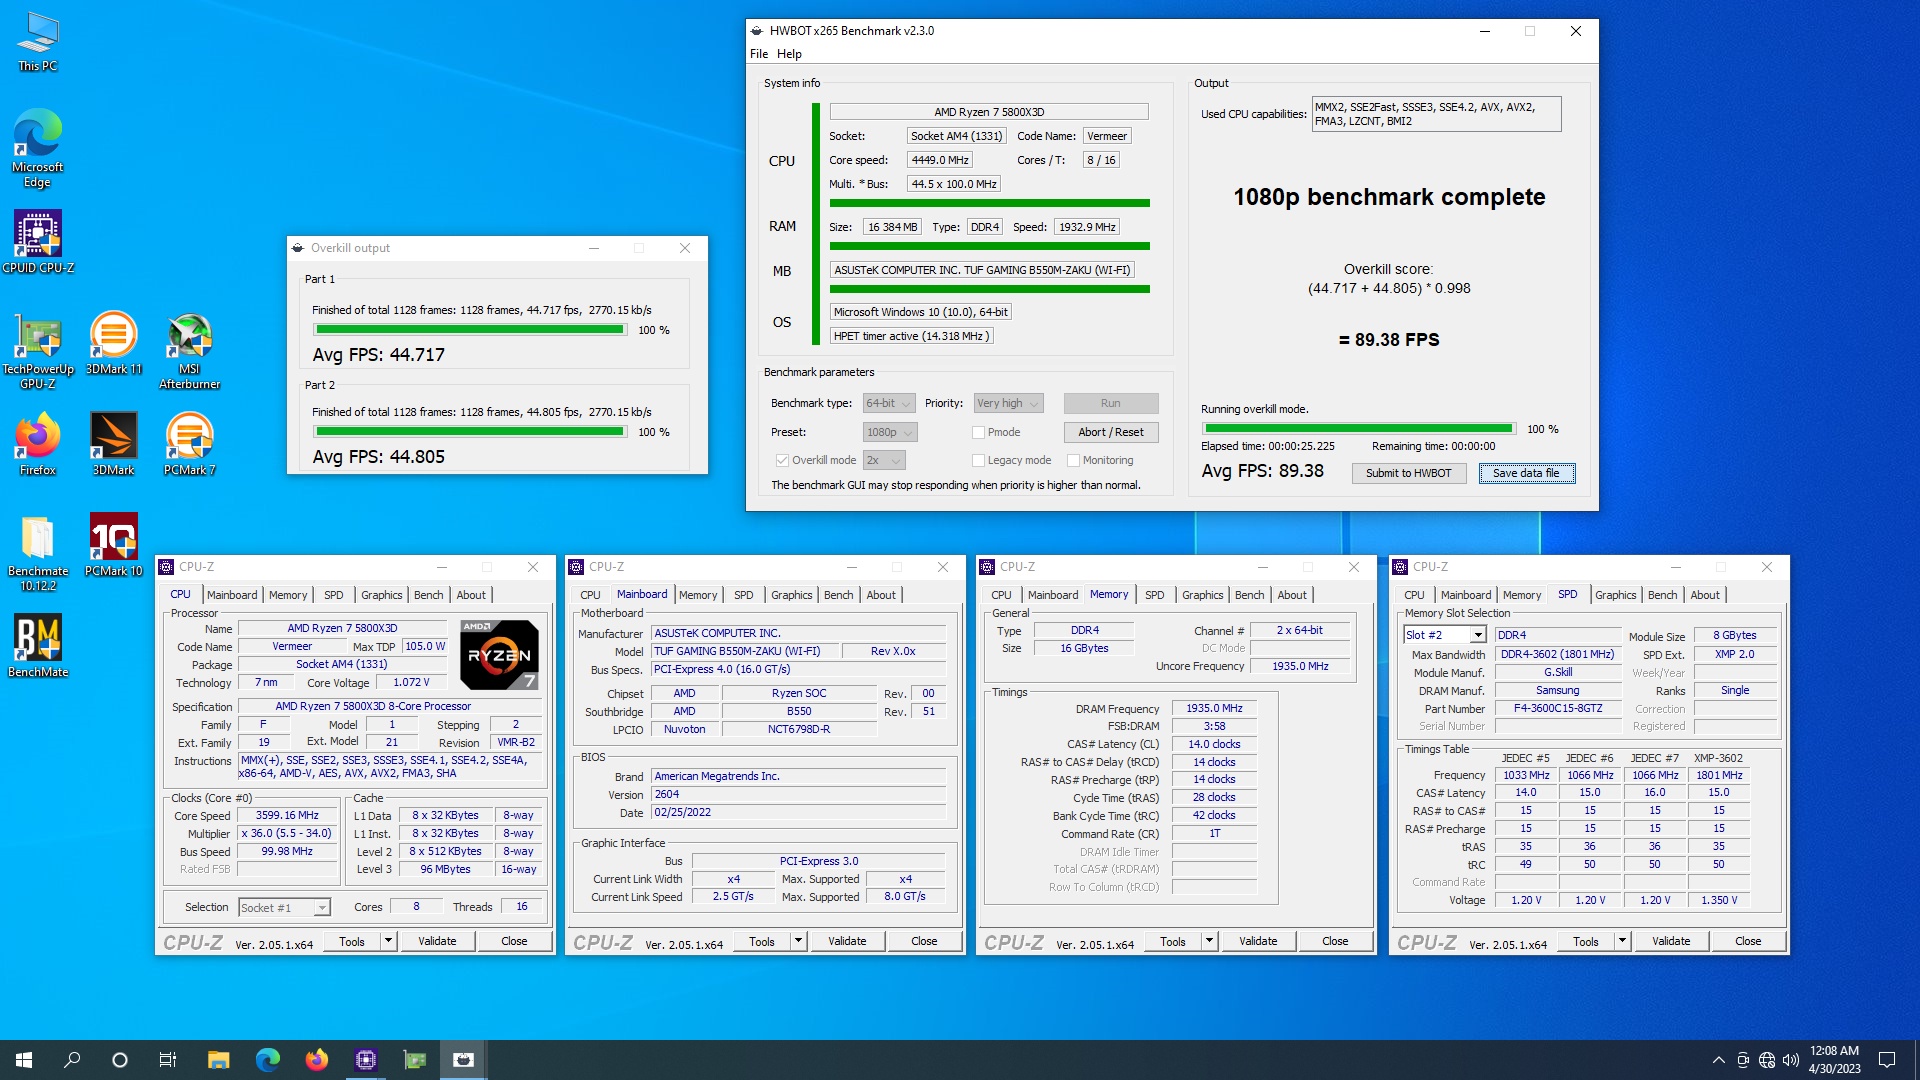The height and width of the screenshot is (1080, 1920).
Task: Select About tab in SPD CPU-Z window
Action: [1705, 595]
